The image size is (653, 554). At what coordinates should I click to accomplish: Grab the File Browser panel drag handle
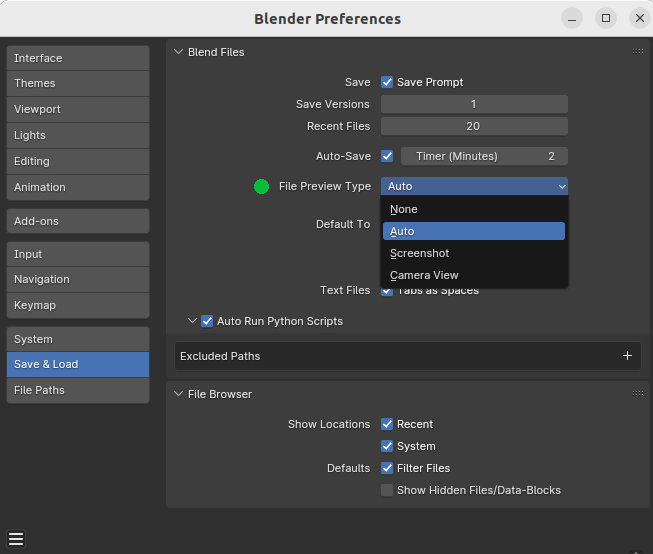click(x=638, y=394)
